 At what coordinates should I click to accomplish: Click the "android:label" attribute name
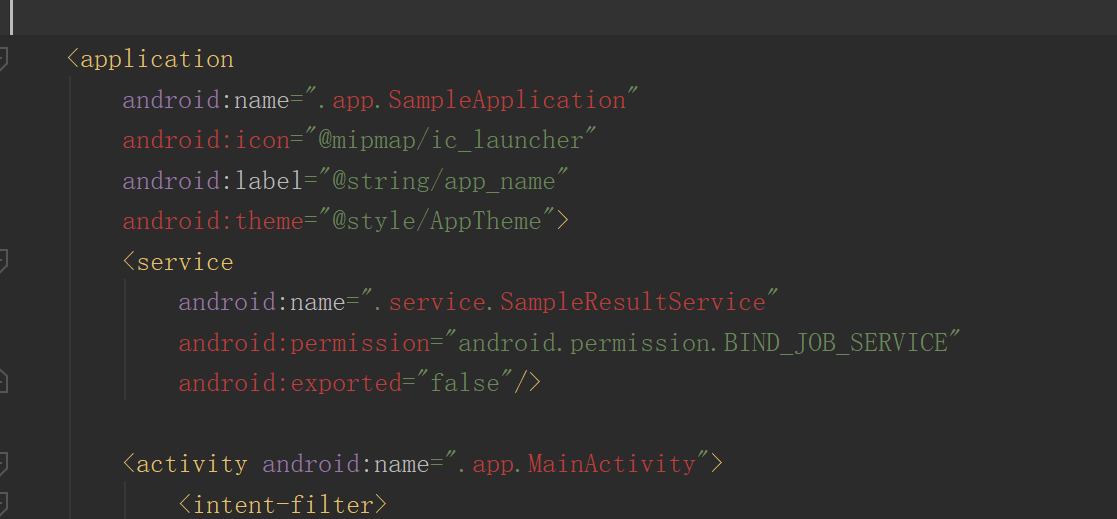tap(213, 181)
